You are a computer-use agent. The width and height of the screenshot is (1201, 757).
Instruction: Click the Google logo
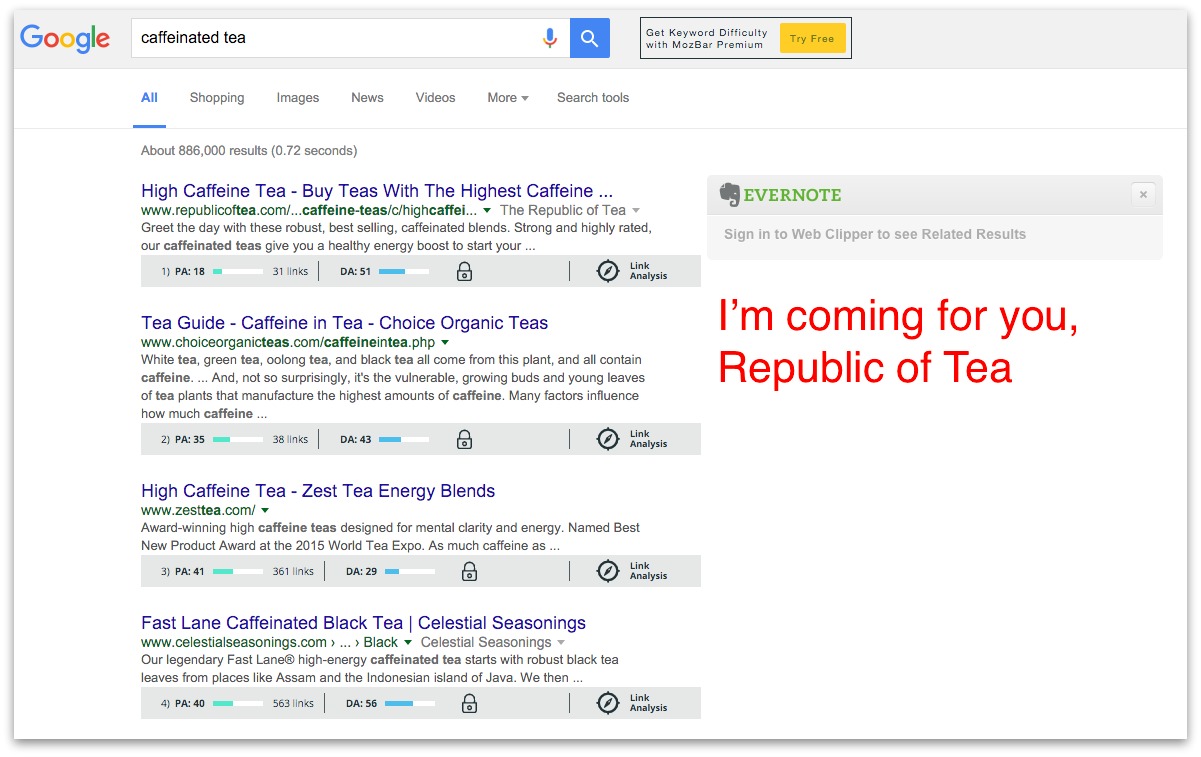coord(65,39)
